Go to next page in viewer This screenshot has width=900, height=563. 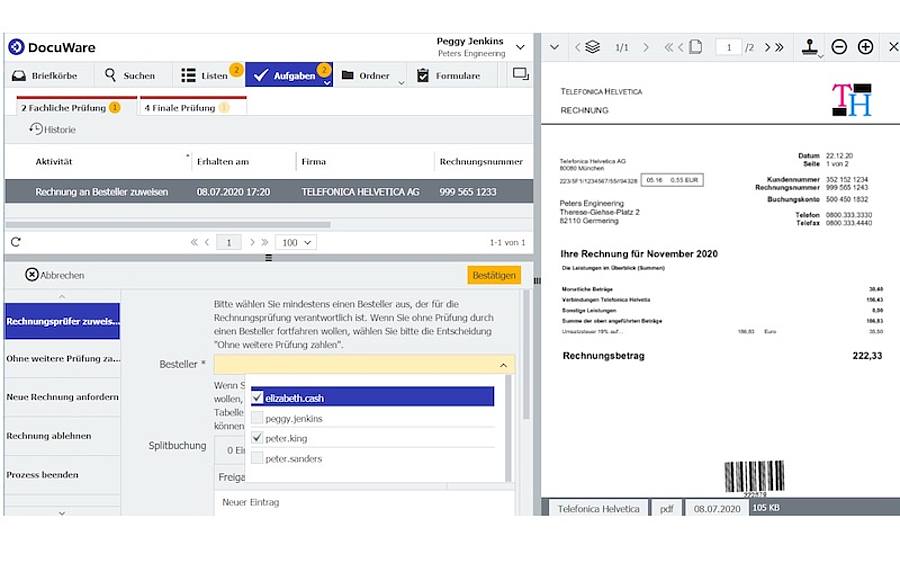click(767, 47)
